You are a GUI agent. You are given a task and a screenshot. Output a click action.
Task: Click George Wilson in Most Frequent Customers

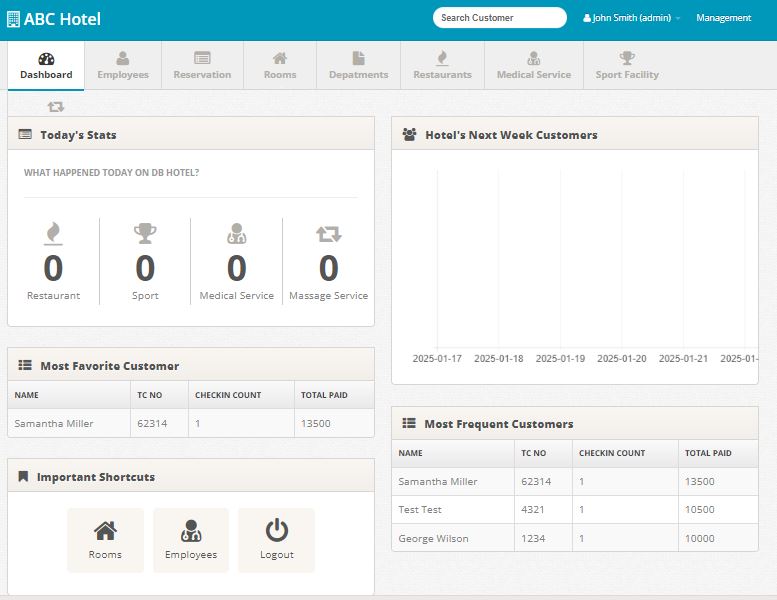point(433,539)
